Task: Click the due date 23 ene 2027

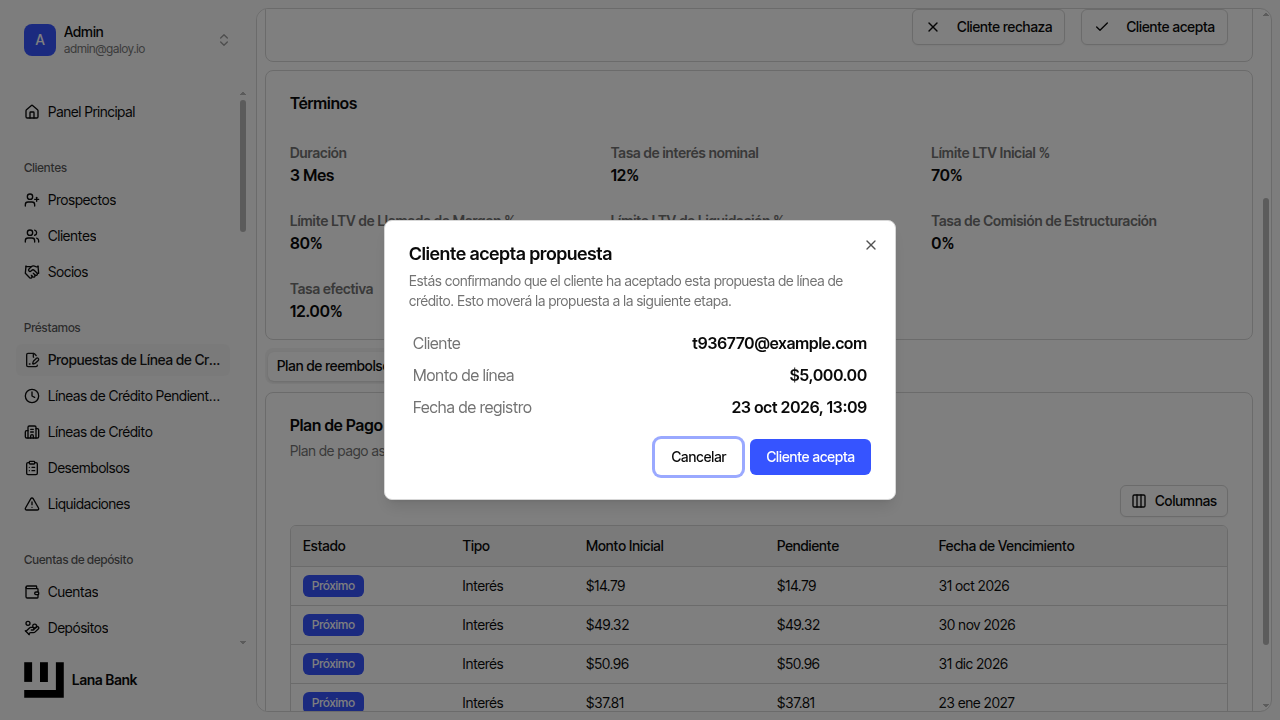Action: (x=976, y=703)
